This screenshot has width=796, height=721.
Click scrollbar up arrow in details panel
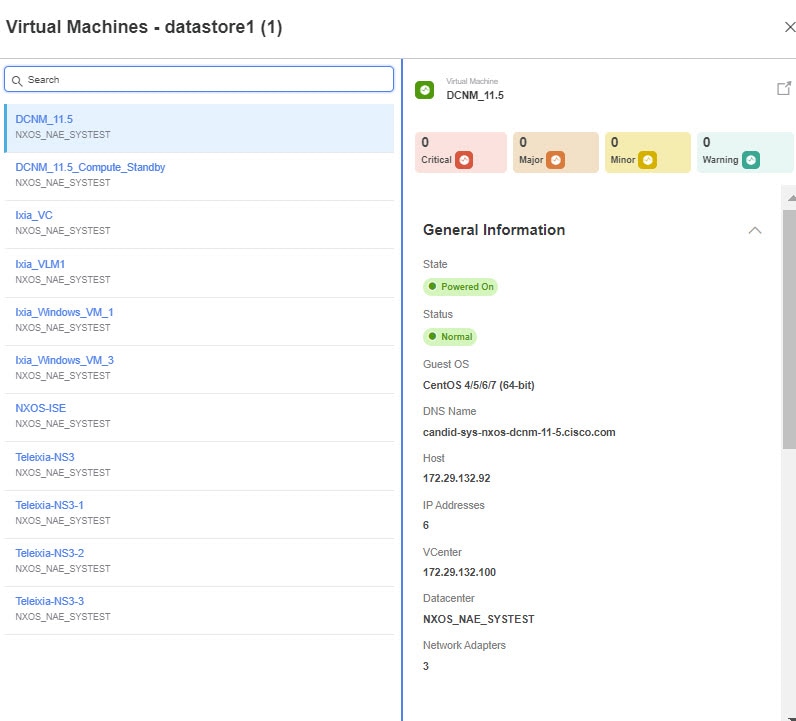click(x=791, y=199)
